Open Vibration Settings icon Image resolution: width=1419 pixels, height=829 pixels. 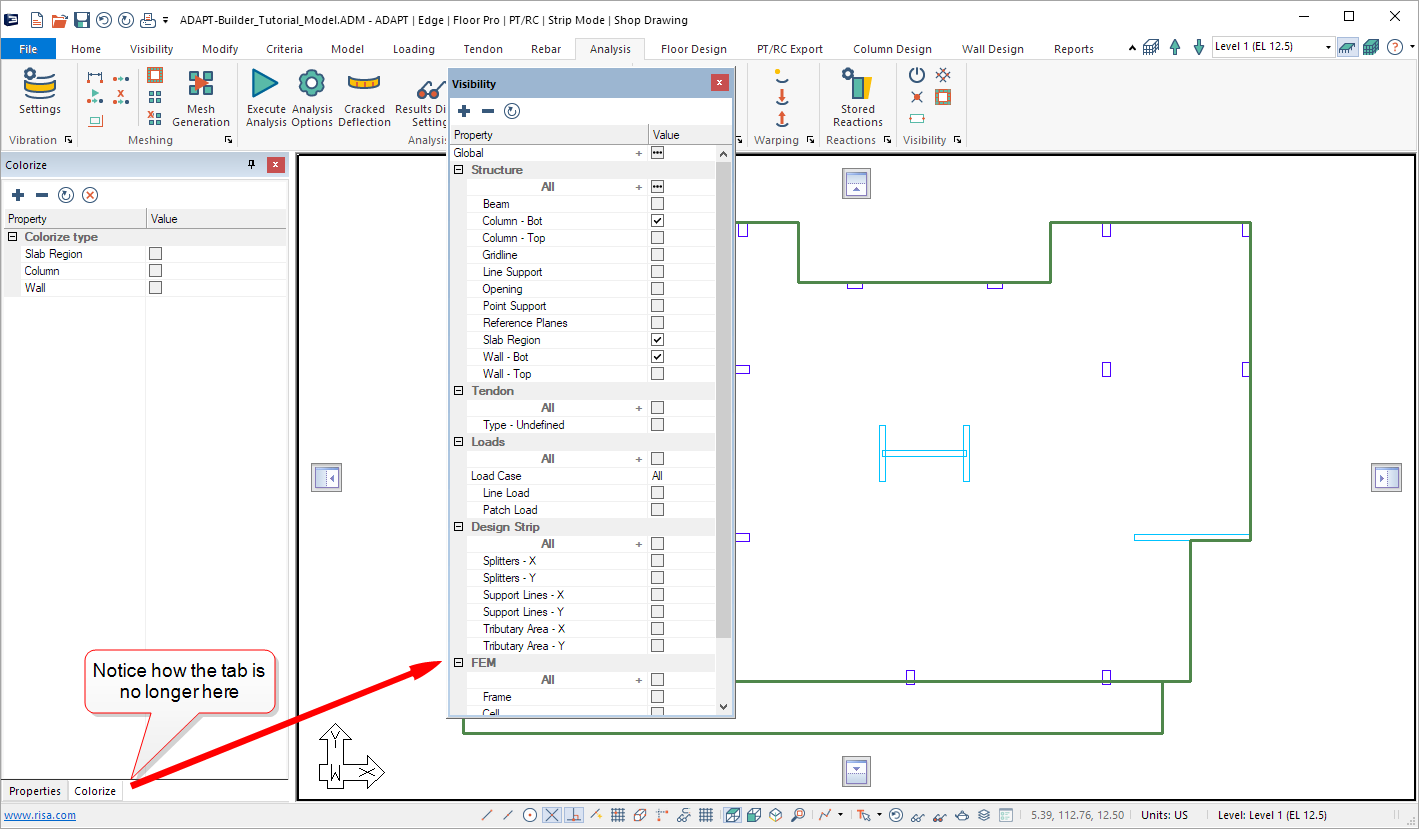(x=40, y=84)
